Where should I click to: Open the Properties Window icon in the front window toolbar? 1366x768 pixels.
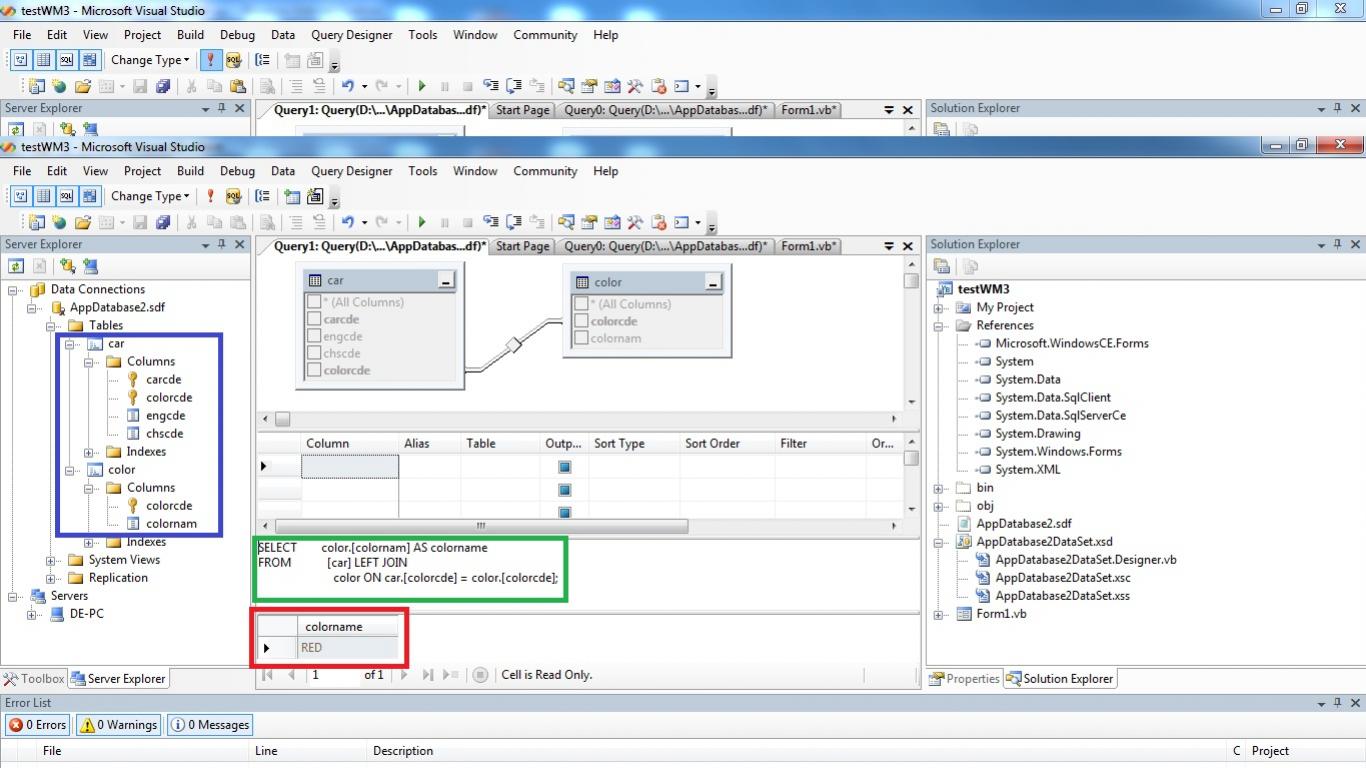tap(589, 222)
